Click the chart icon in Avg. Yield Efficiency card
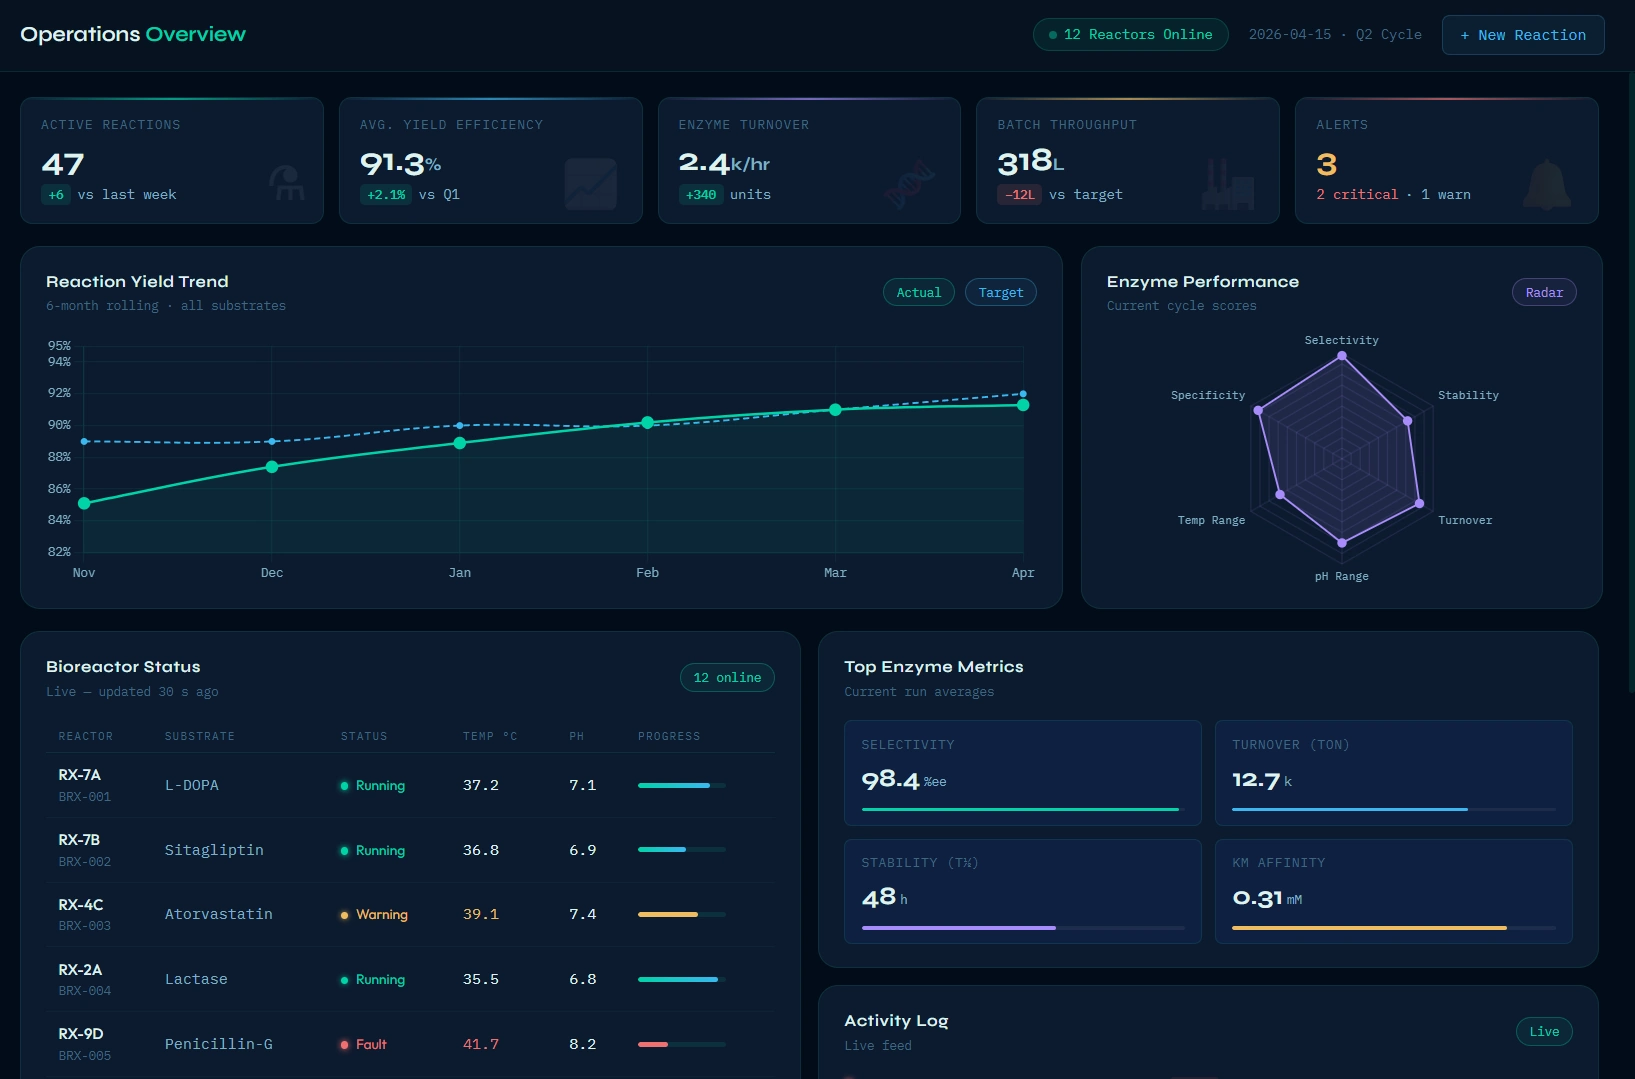This screenshot has height=1079, width=1635. 591,183
